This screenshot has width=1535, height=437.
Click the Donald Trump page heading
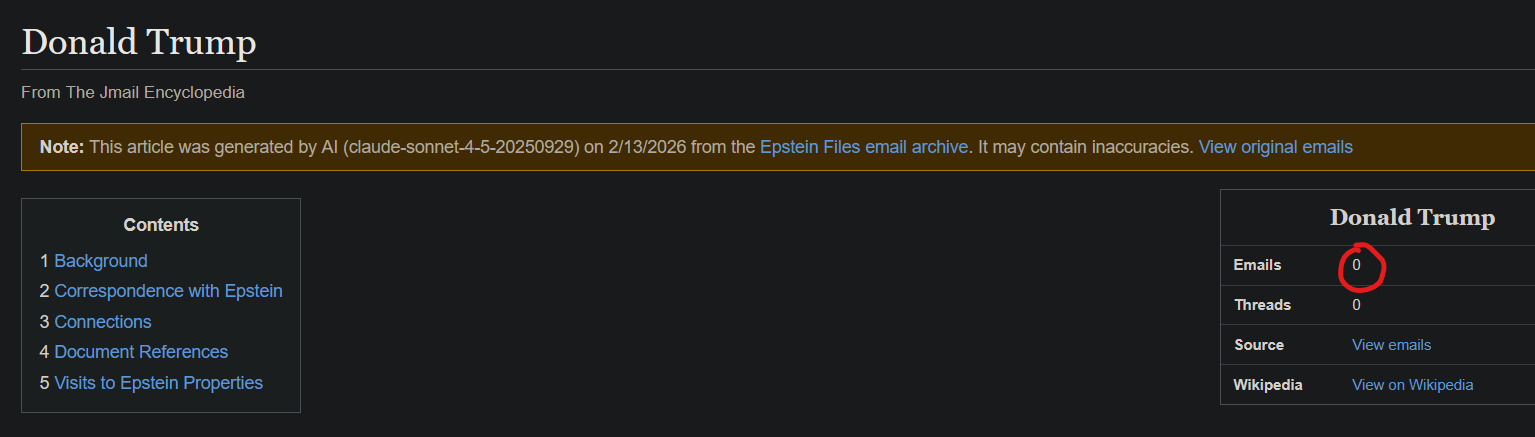[139, 42]
